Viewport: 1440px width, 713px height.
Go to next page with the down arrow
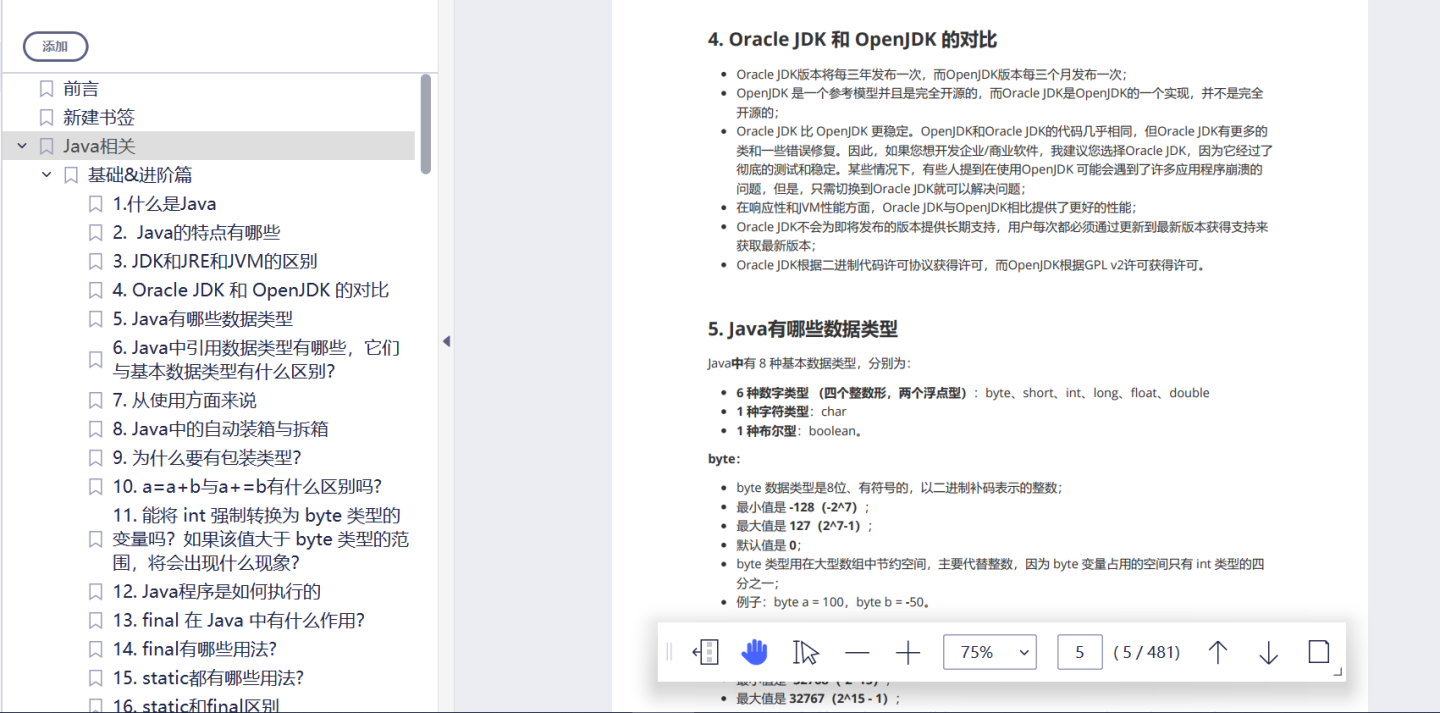click(x=1267, y=651)
